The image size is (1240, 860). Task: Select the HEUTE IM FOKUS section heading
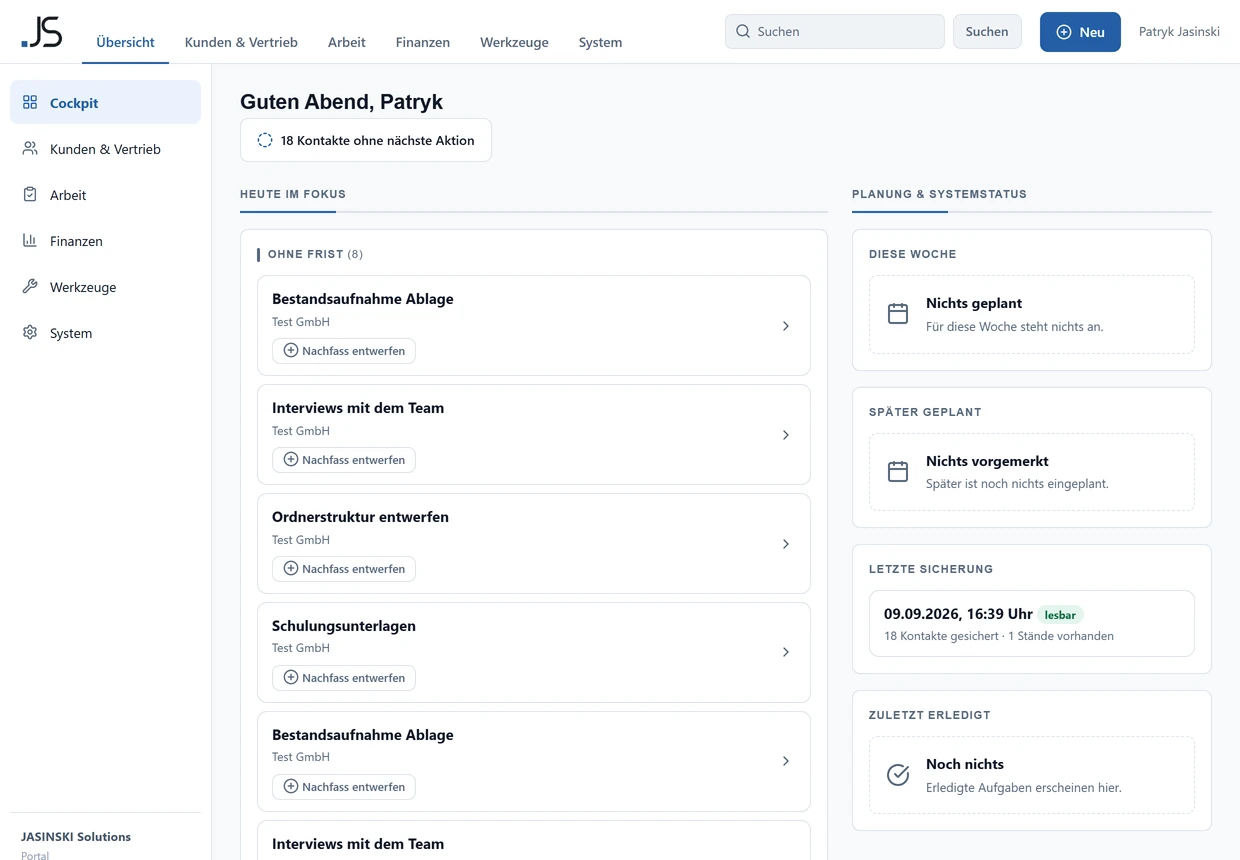[x=293, y=194]
